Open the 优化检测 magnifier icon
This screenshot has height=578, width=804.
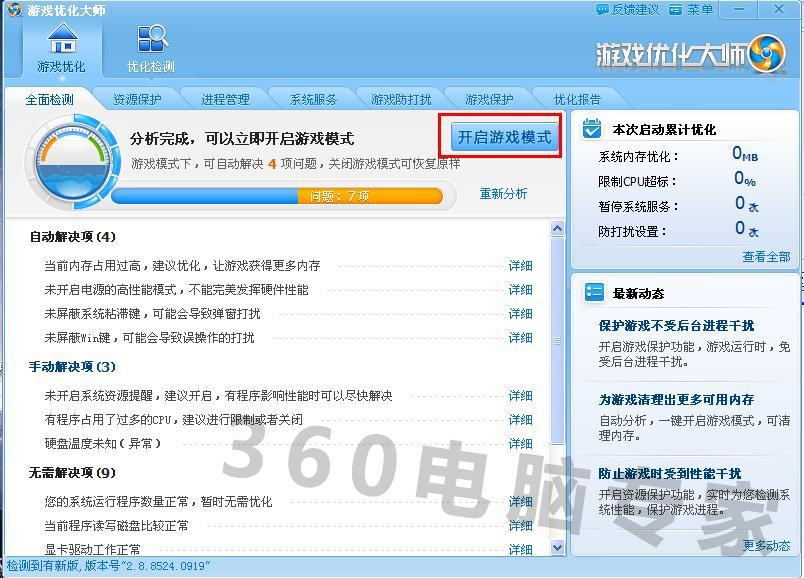[x=152, y=38]
